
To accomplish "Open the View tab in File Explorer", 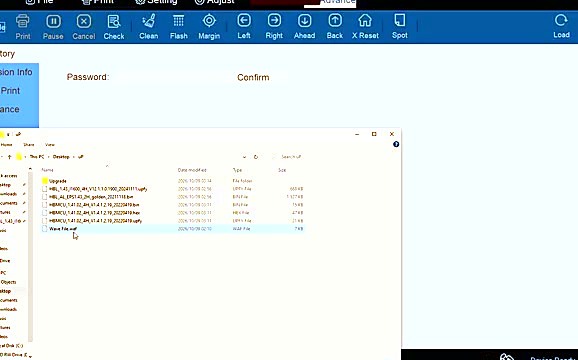I will (x=50, y=145).
